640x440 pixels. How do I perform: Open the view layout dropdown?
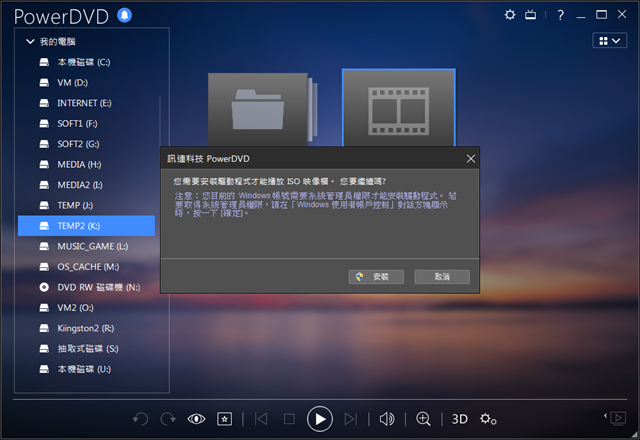point(609,40)
